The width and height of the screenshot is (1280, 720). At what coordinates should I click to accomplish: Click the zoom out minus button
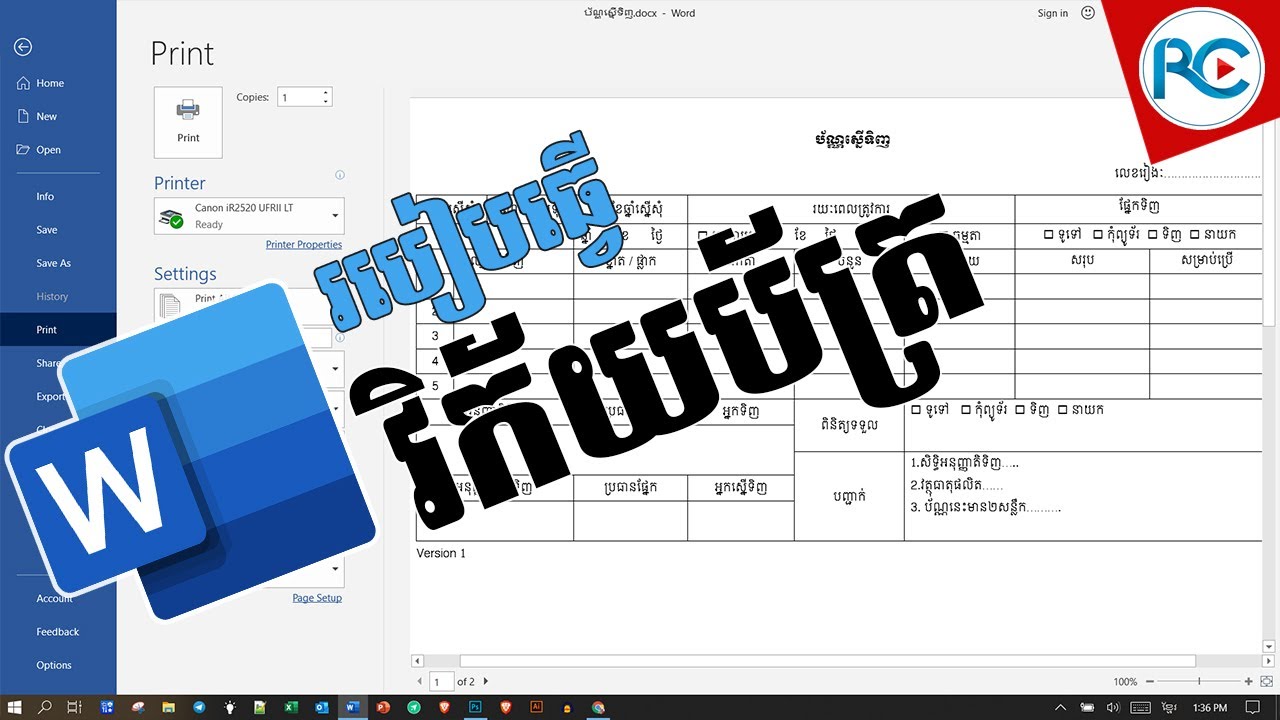(1151, 681)
